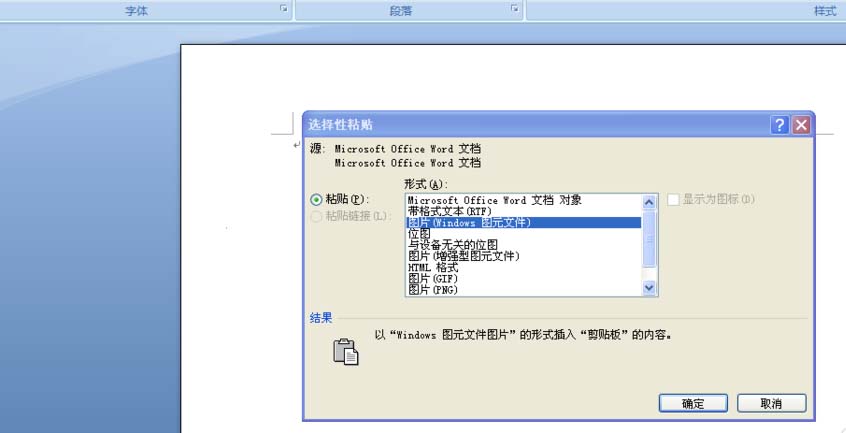Open the 段落 group dialog launcher
Screen dimensions: 846x433
515,8
